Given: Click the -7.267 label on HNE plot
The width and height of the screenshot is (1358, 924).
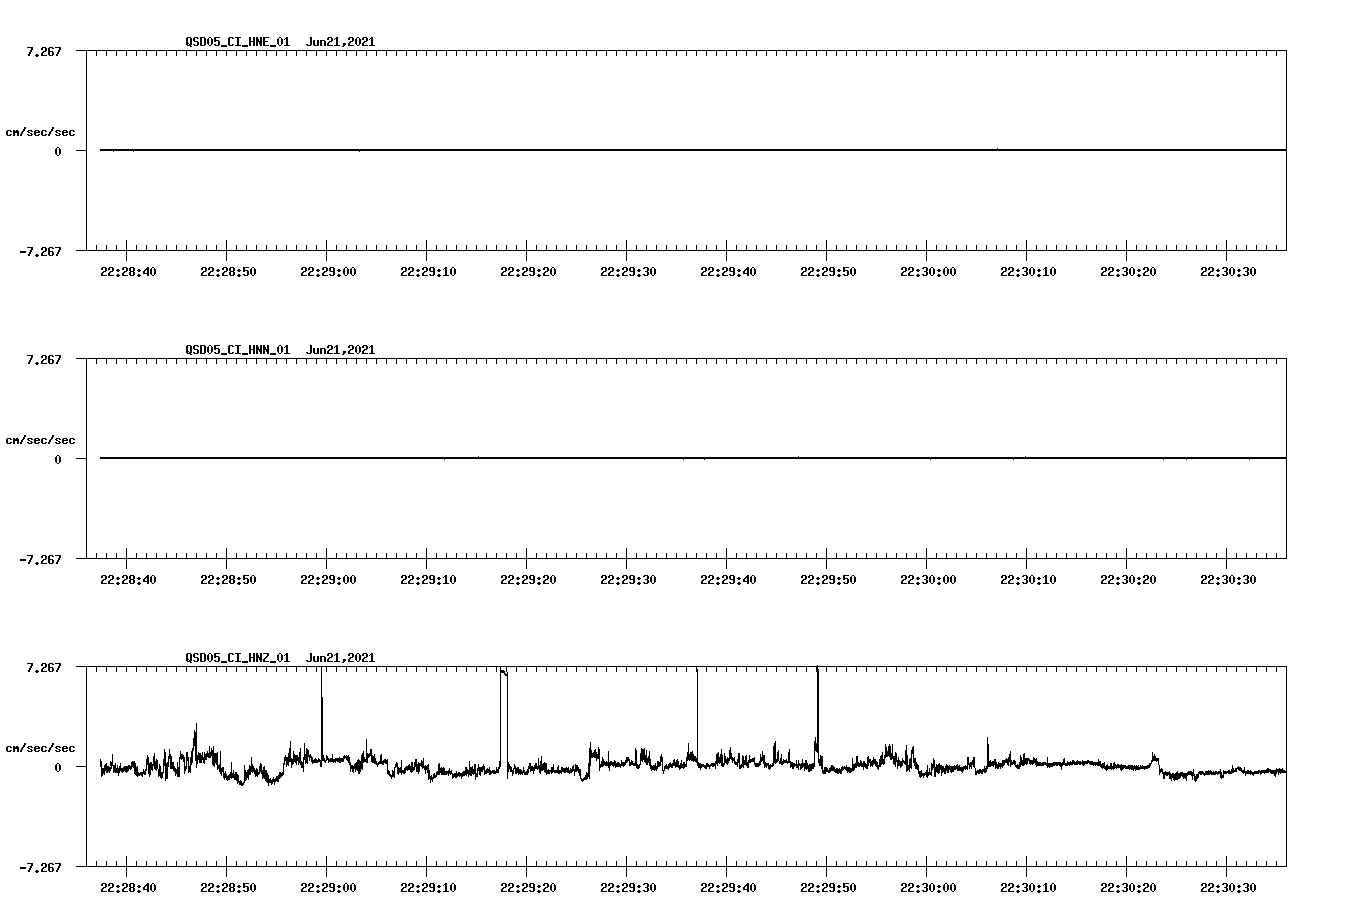Looking at the screenshot, I should point(40,251).
